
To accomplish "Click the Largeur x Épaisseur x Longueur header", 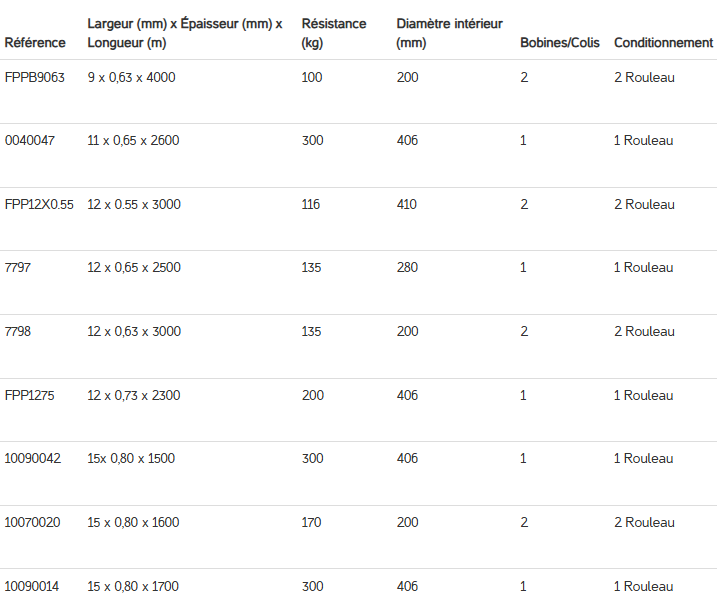I will [x=184, y=33].
